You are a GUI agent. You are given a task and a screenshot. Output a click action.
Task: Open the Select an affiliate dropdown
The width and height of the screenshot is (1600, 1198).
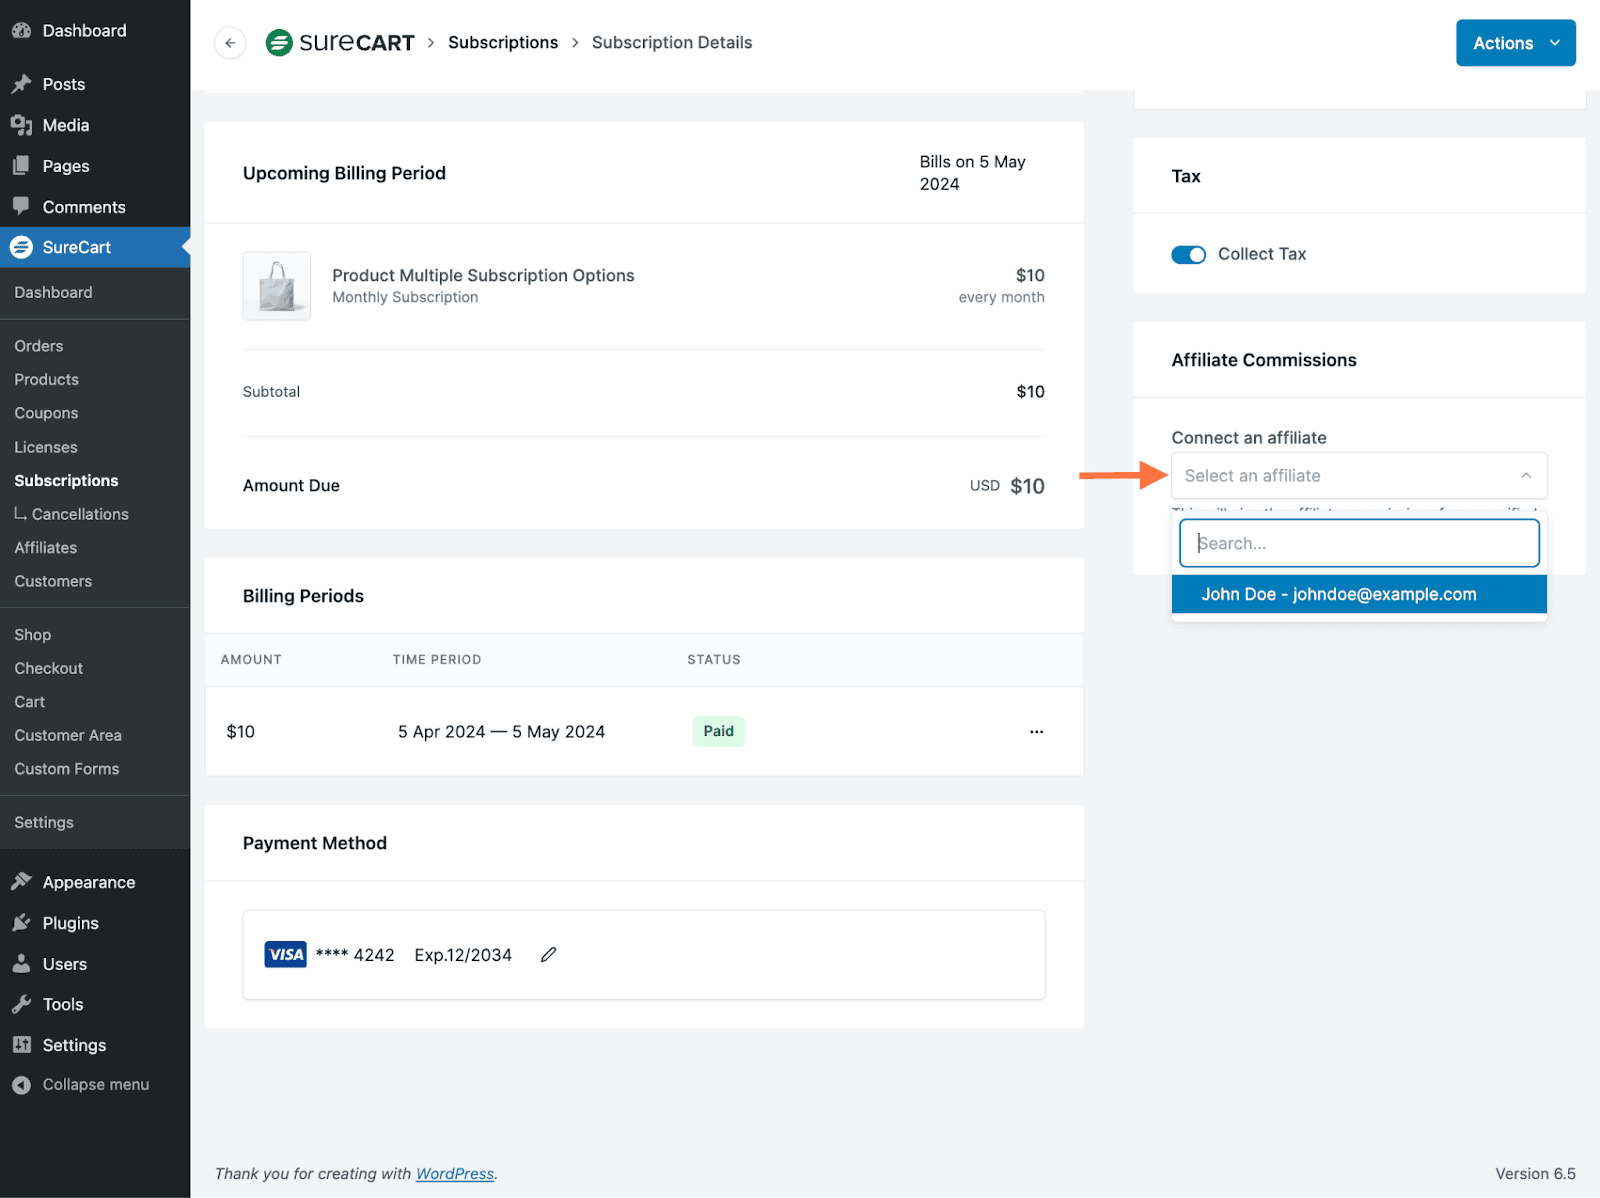(x=1358, y=475)
